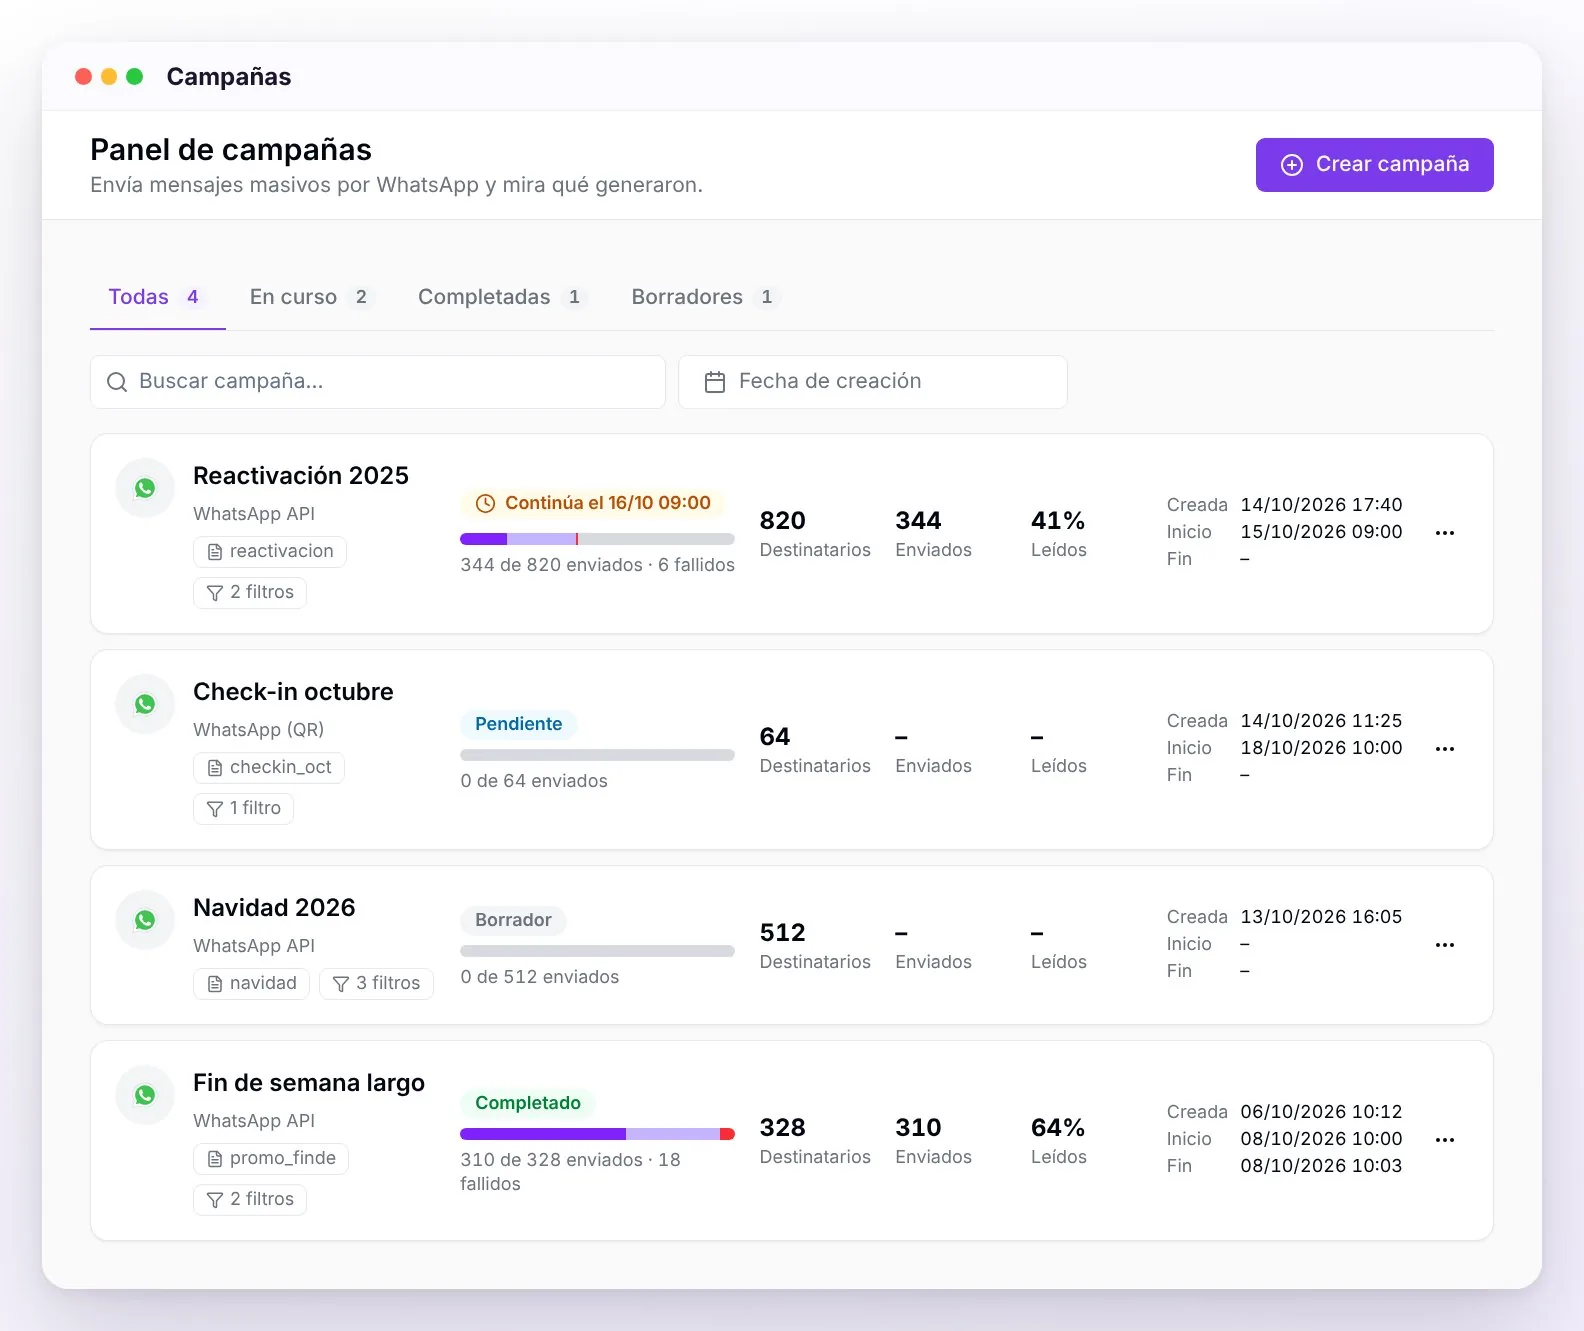Click the Check-in octubre progress bar
The width and height of the screenshot is (1584, 1331).
[x=597, y=755]
